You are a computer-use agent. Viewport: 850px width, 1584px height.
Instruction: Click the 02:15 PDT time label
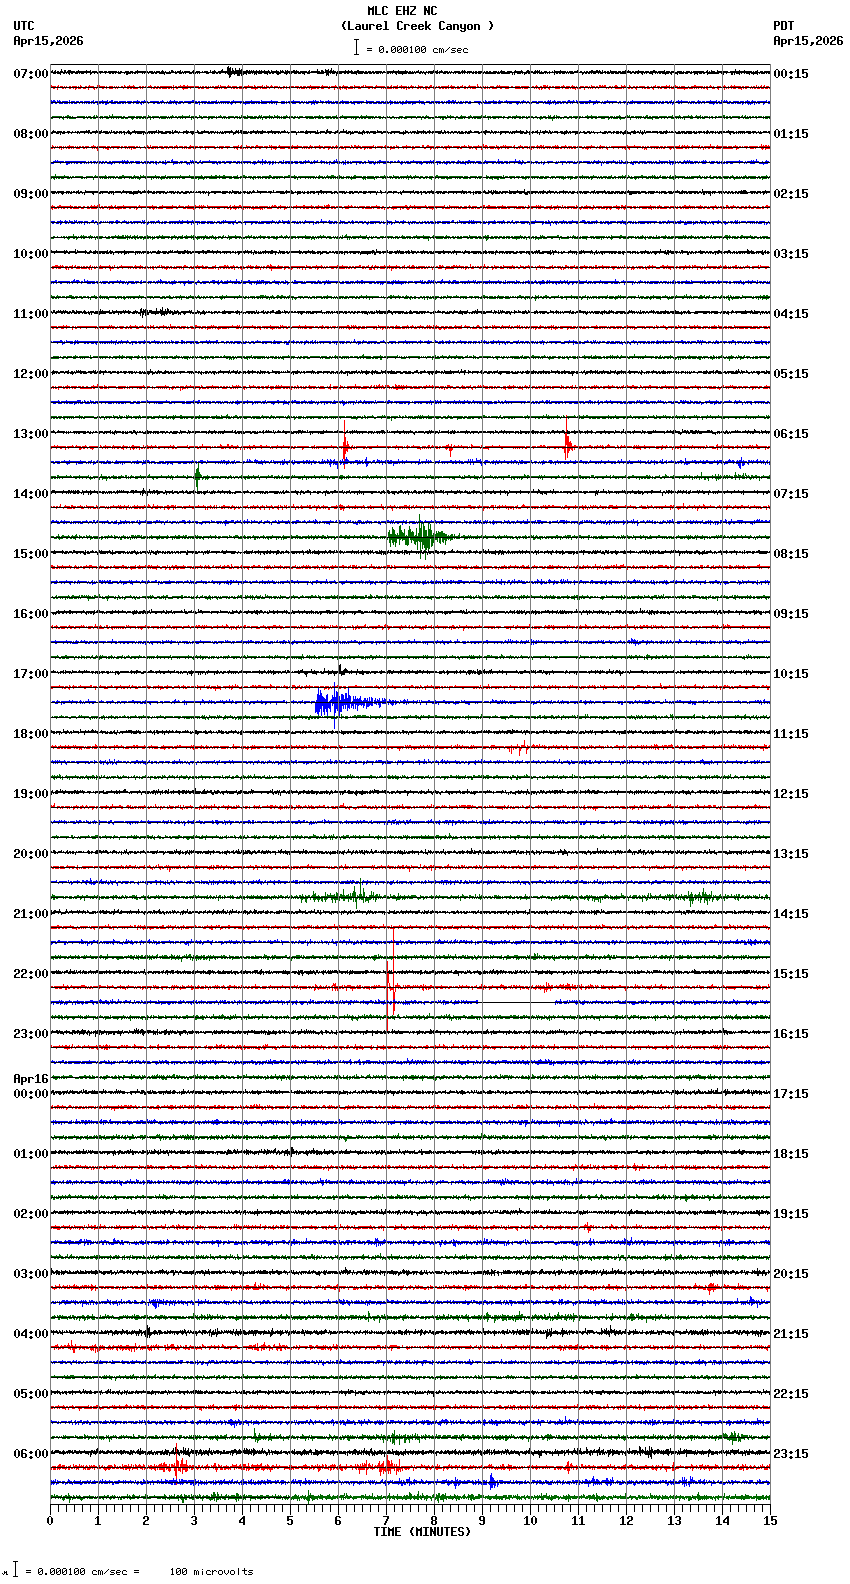pyautogui.click(x=791, y=194)
